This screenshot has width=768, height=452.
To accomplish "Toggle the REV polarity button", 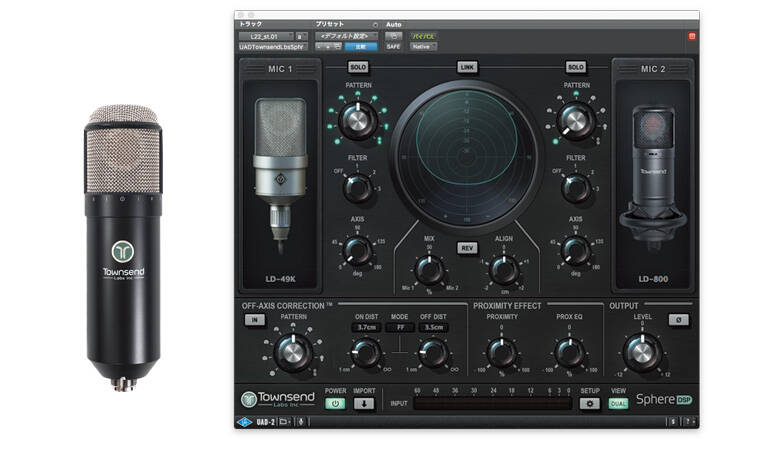I will click(467, 248).
